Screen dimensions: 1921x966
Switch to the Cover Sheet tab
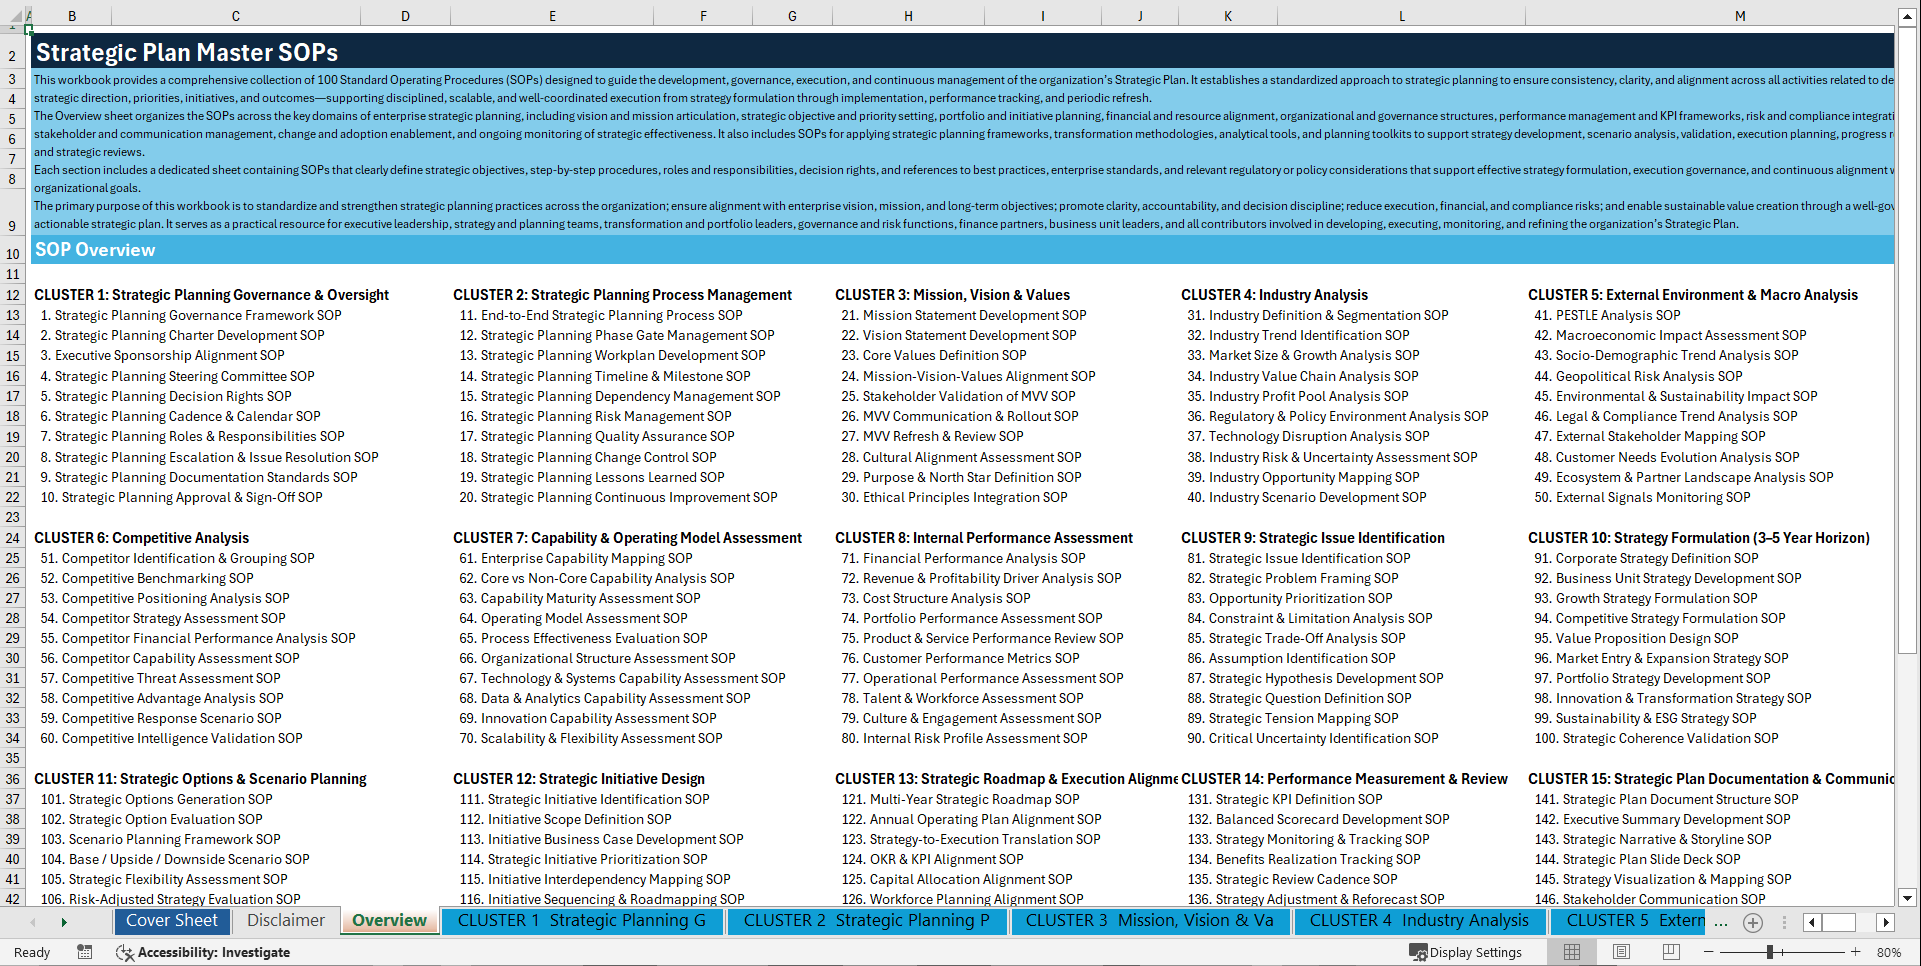pos(172,921)
